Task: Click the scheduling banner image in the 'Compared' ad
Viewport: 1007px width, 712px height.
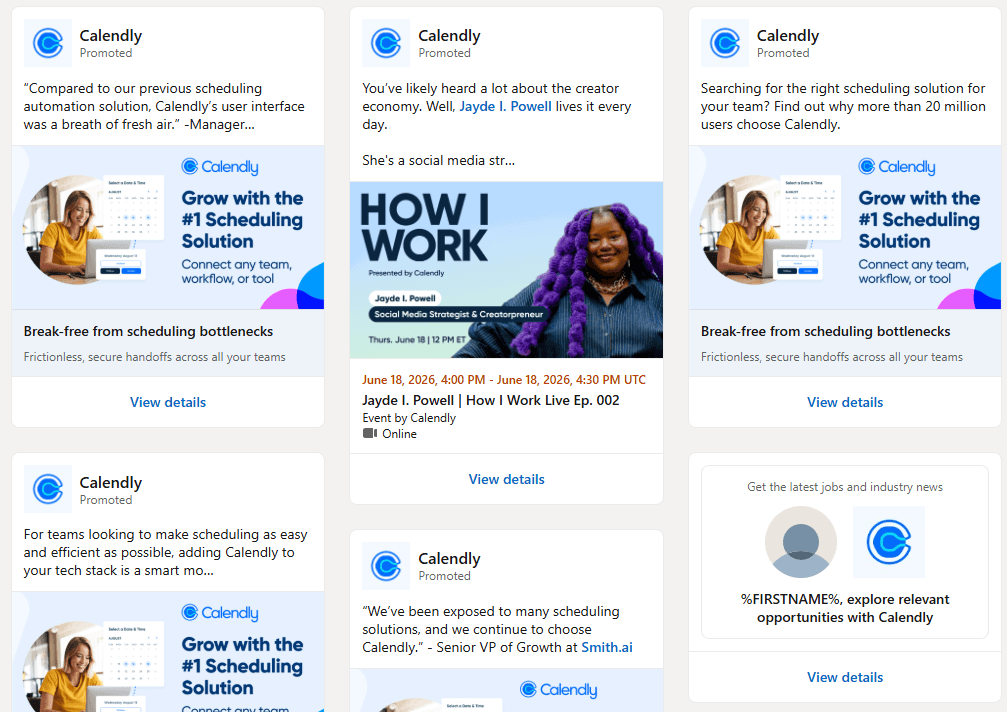Action: coord(168,227)
